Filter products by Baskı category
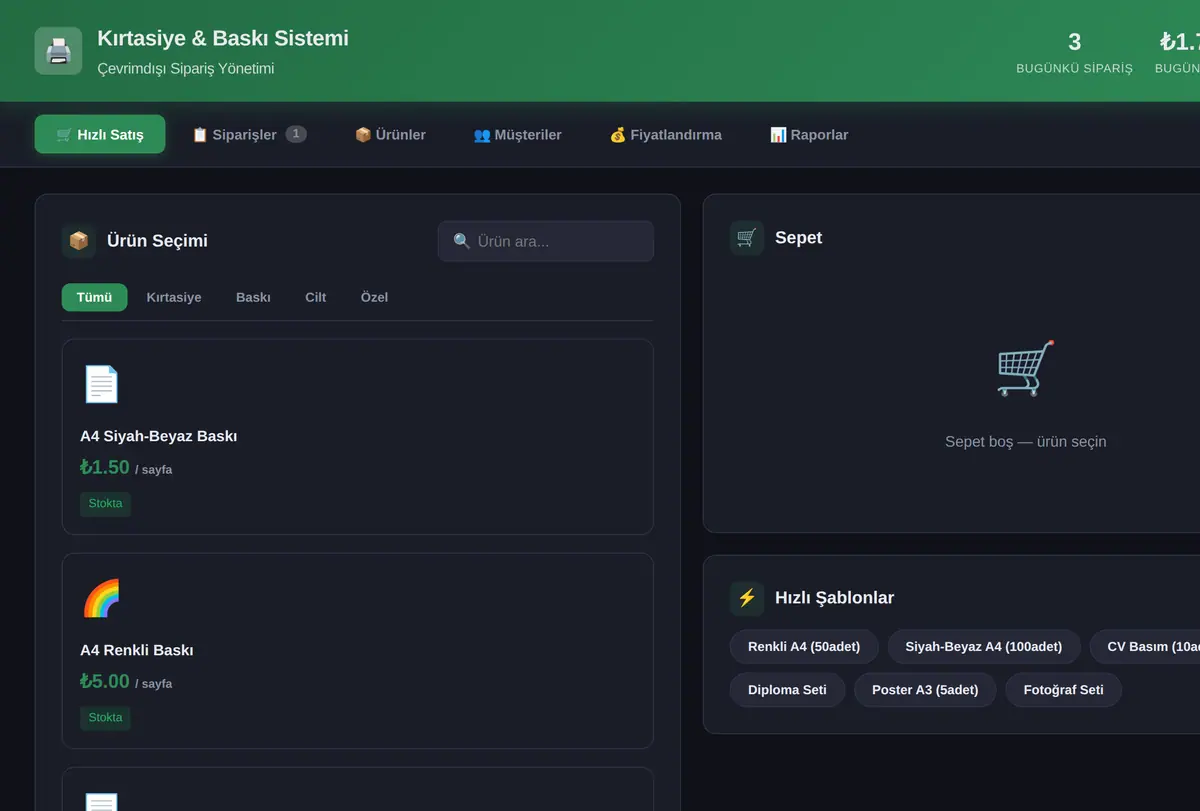The width and height of the screenshot is (1200, 811). [253, 297]
